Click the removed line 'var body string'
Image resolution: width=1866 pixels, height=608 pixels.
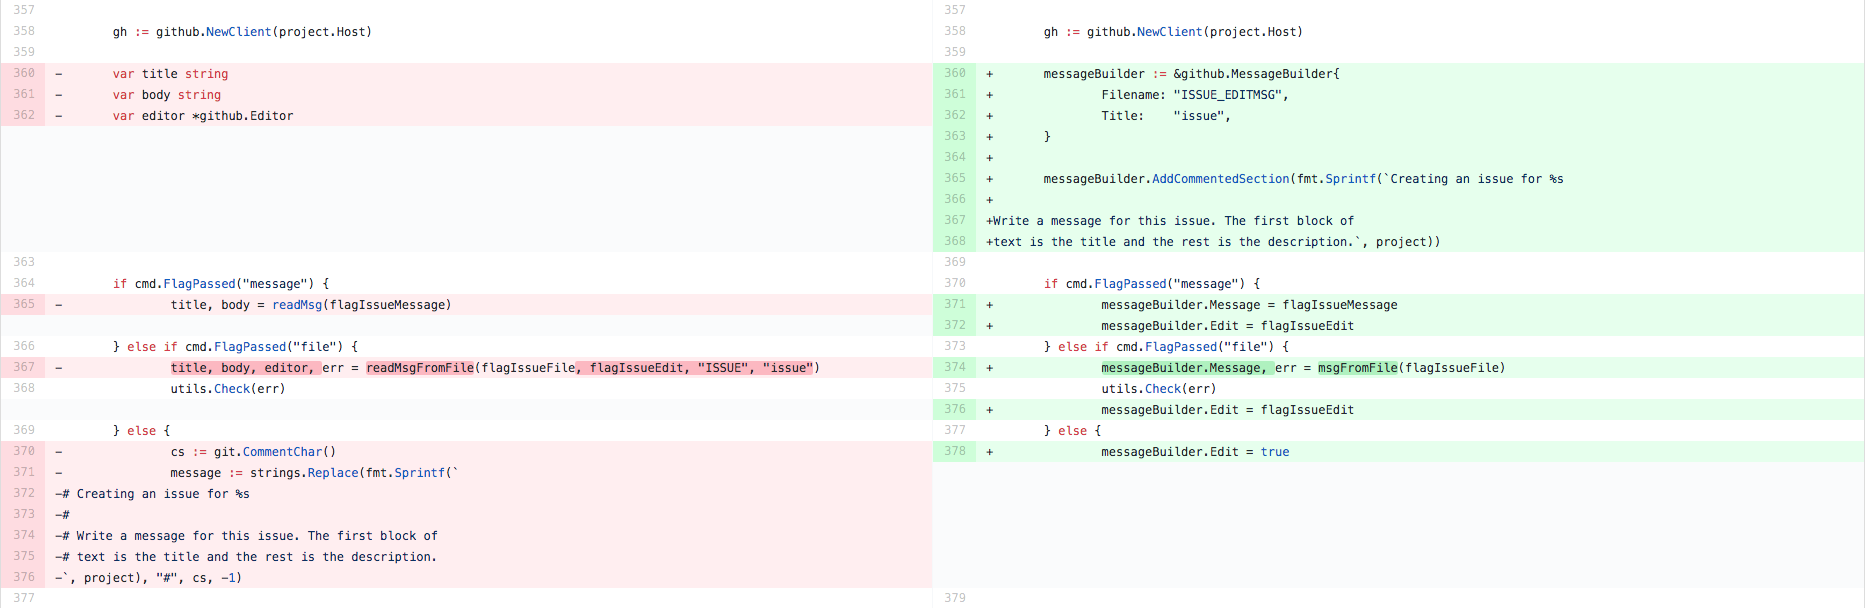tap(167, 95)
